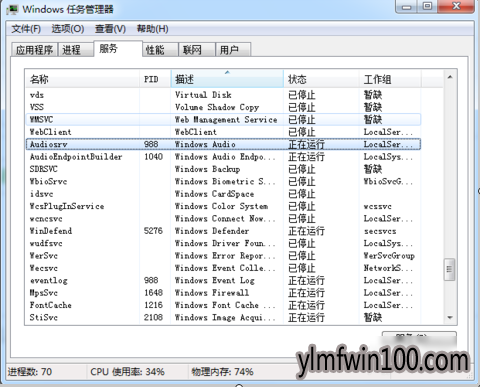480x387 pixels.
Task: Select the SDRSVC service row
Action: [x=223, y=169]
